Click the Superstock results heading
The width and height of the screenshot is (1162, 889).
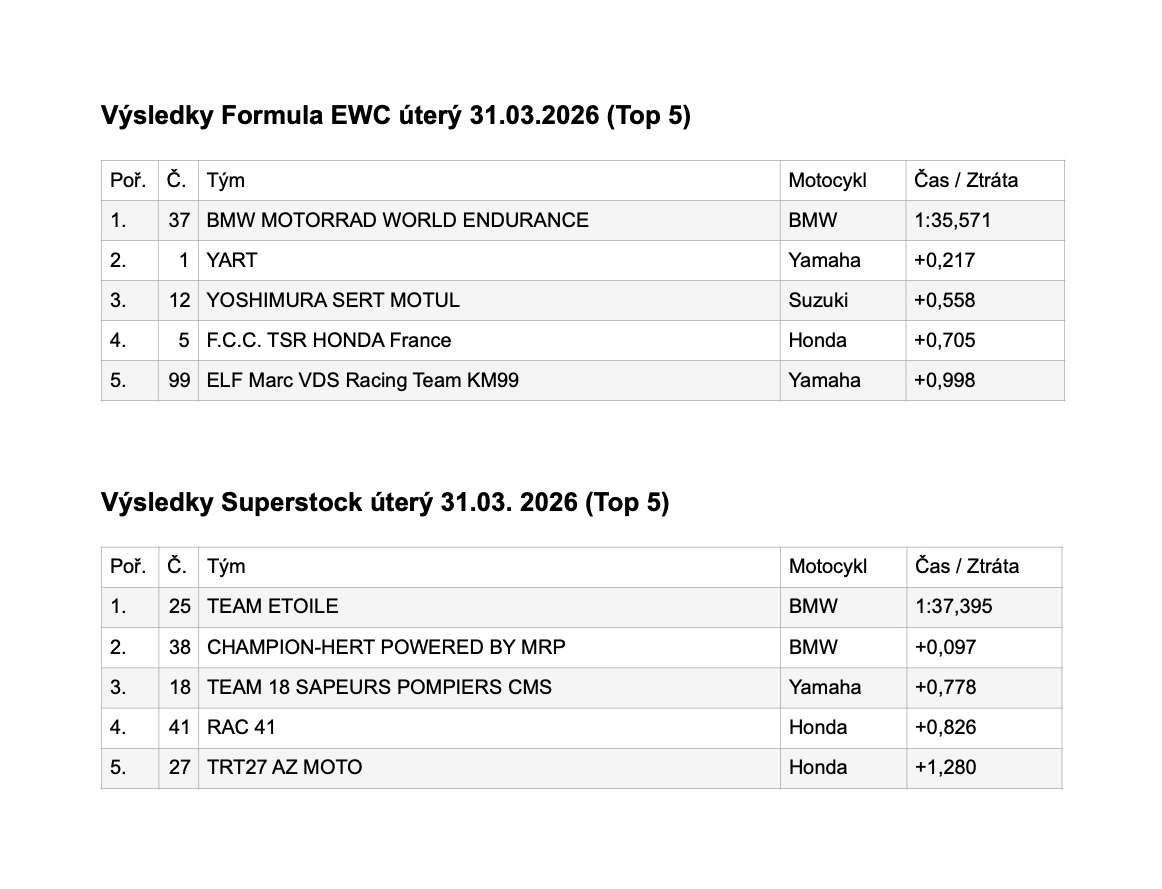coord(385,502)
